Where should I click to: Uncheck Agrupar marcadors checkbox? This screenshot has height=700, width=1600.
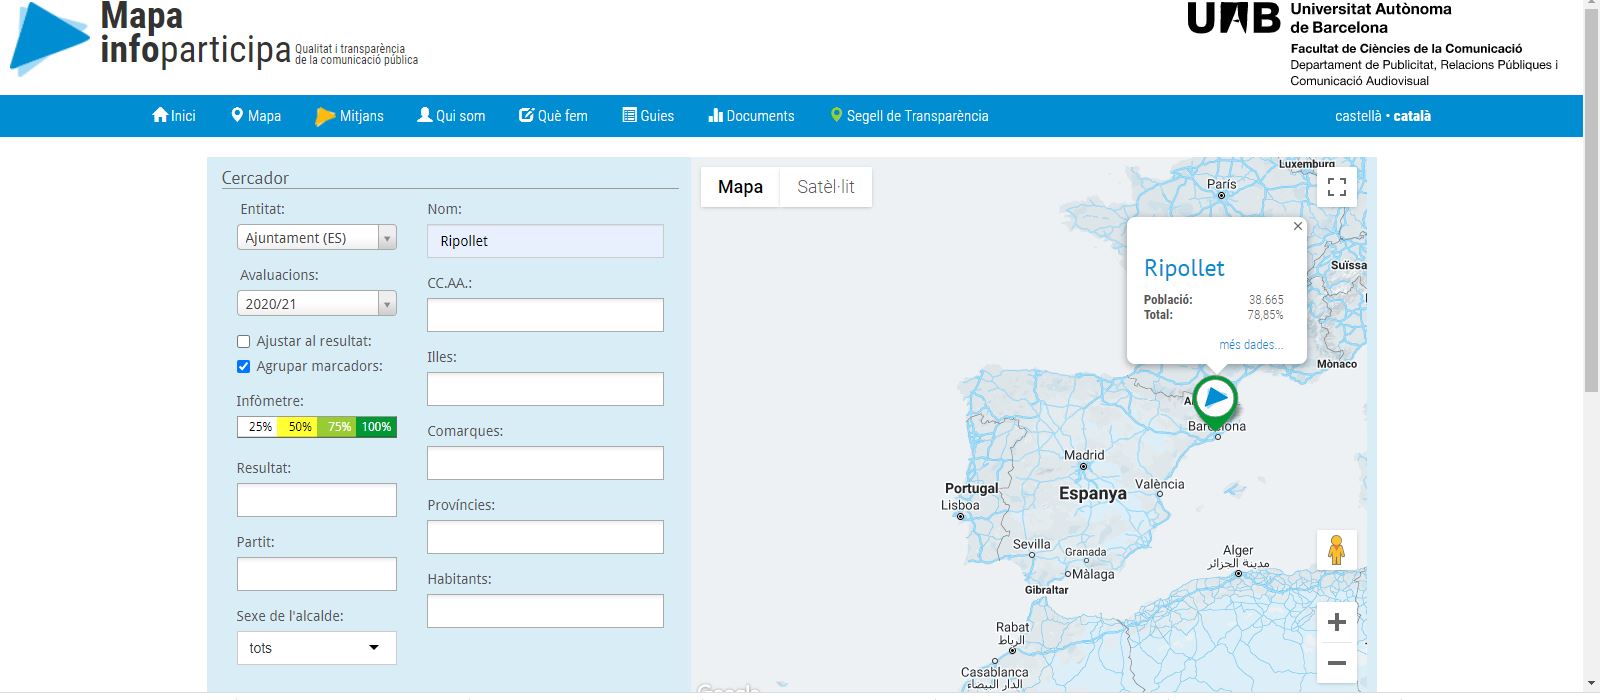(x=243, y=367)
